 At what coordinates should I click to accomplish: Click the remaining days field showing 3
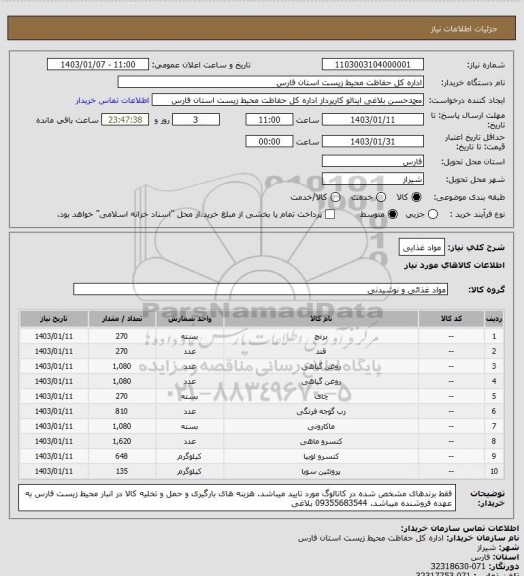pyautogui.click(x=196, y=120)
